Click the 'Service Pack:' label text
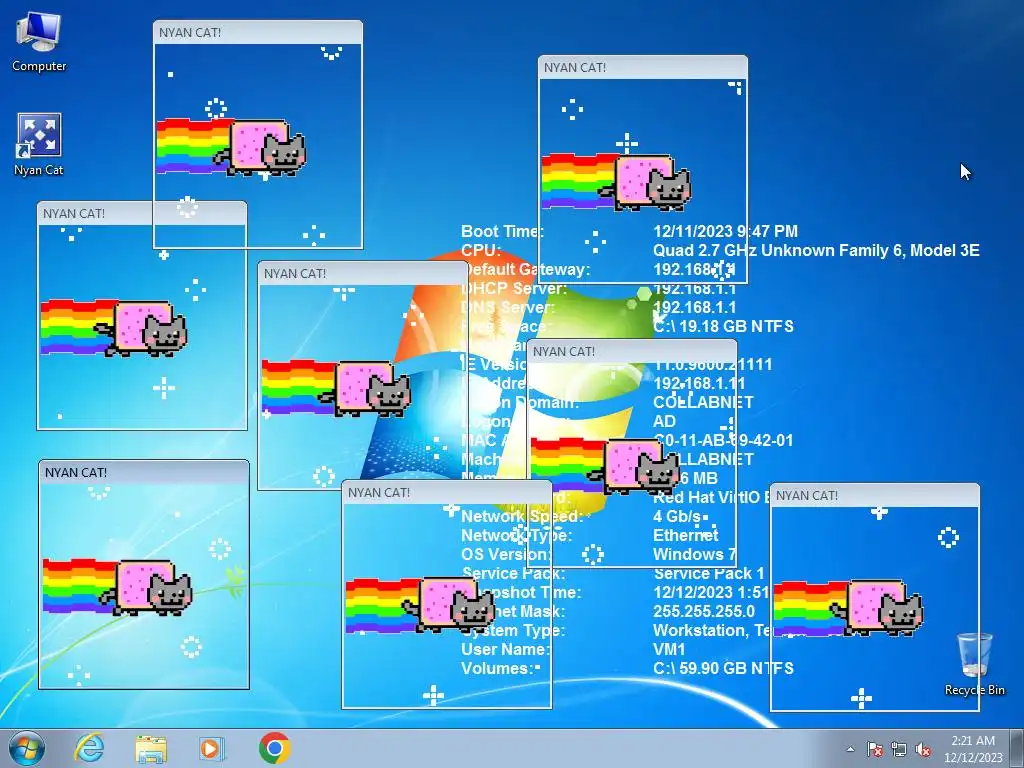Viewport: 1024px width, 768px height. pos(513,573)
